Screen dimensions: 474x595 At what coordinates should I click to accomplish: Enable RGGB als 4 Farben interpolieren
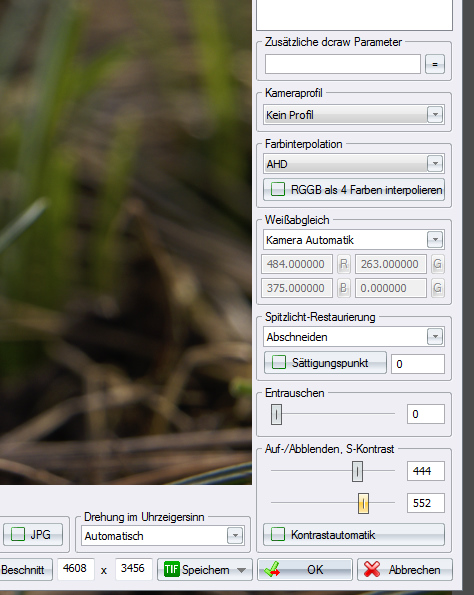278,189
